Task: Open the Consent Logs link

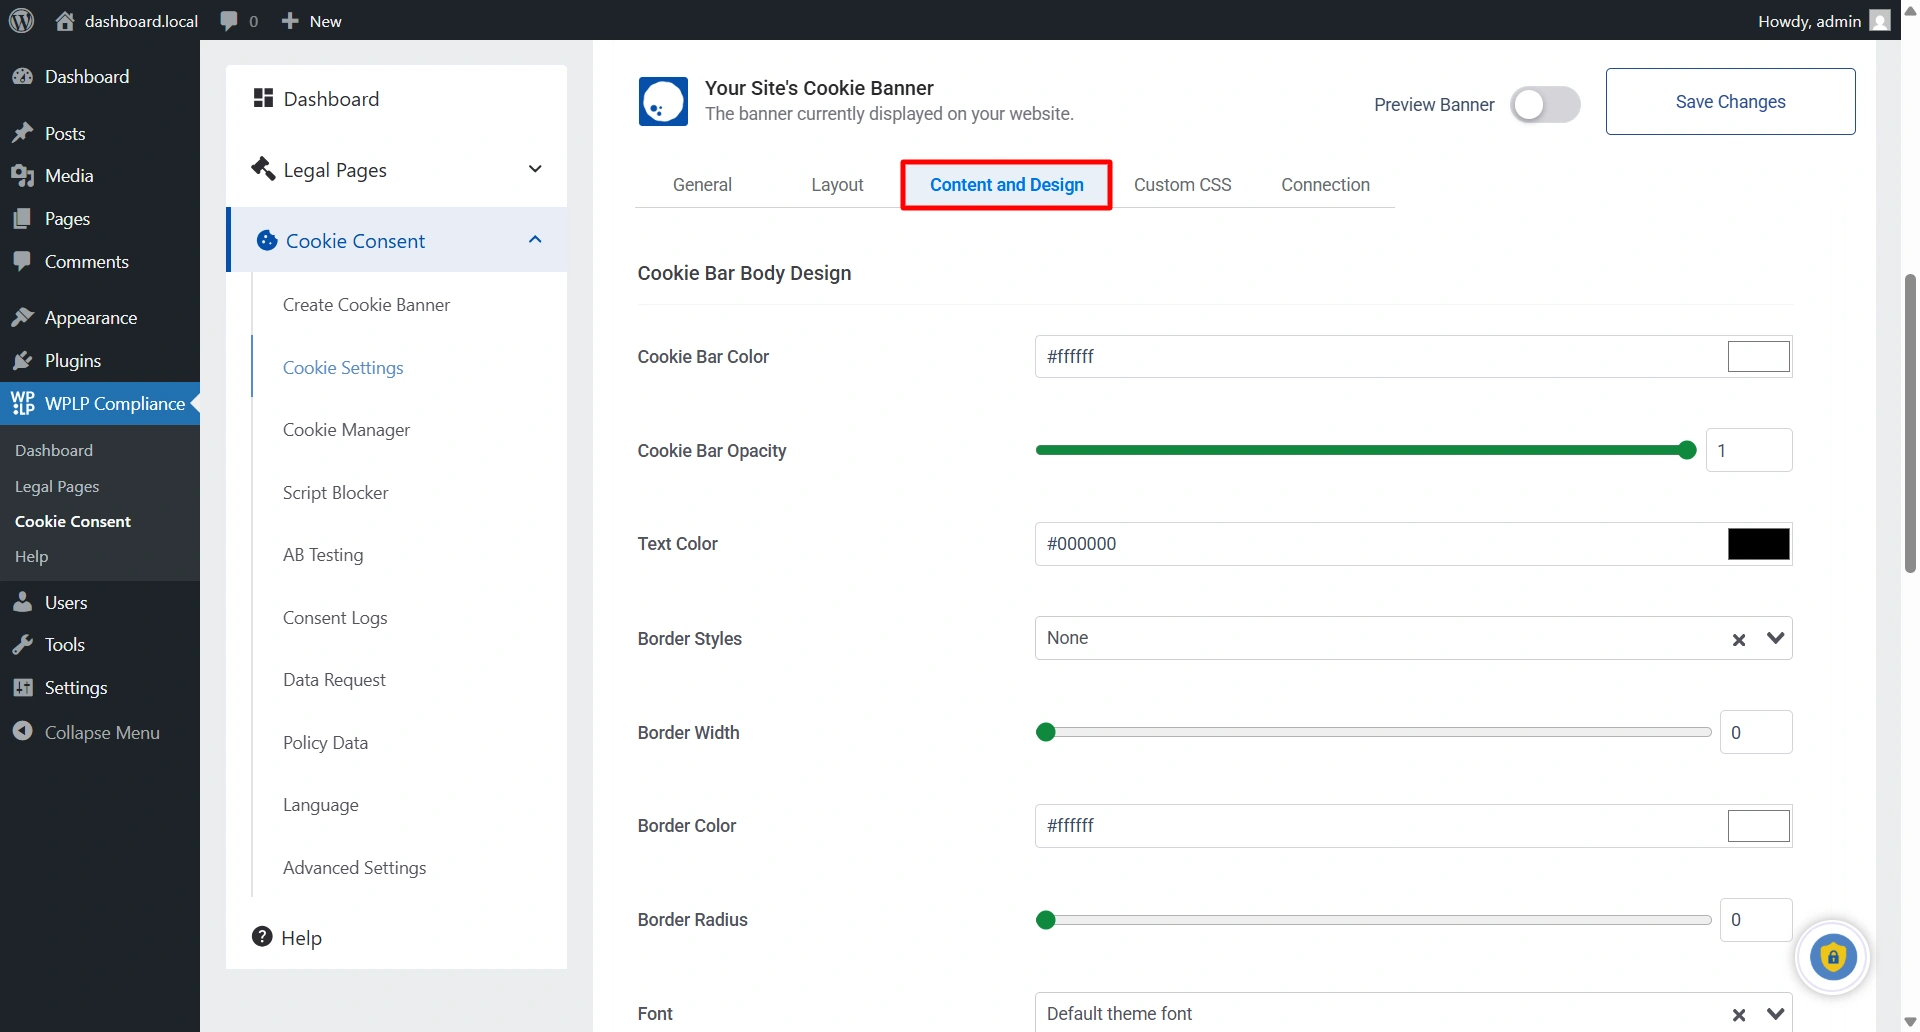Action: (335, 618)
